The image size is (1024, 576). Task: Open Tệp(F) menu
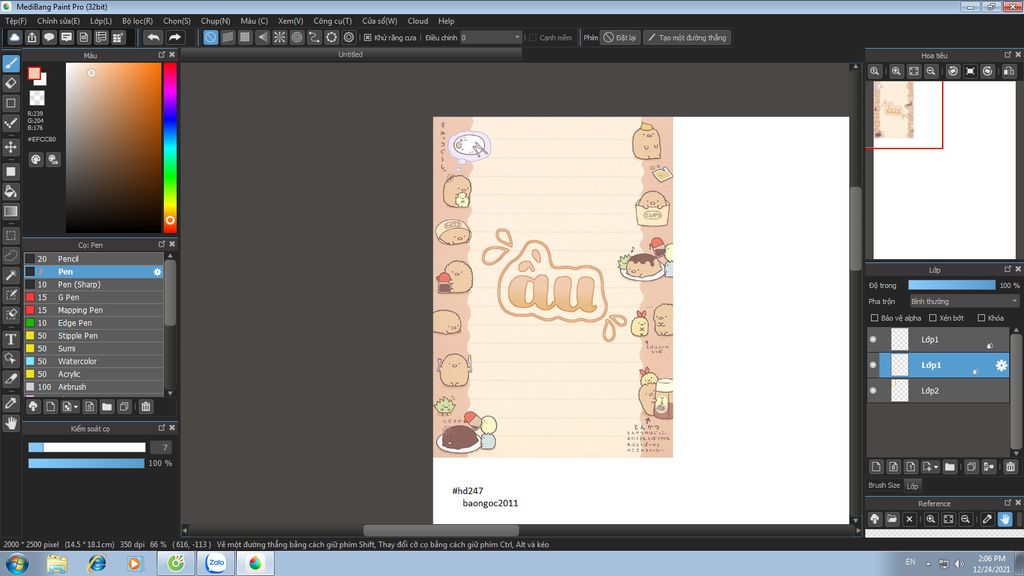pos(16,21)
